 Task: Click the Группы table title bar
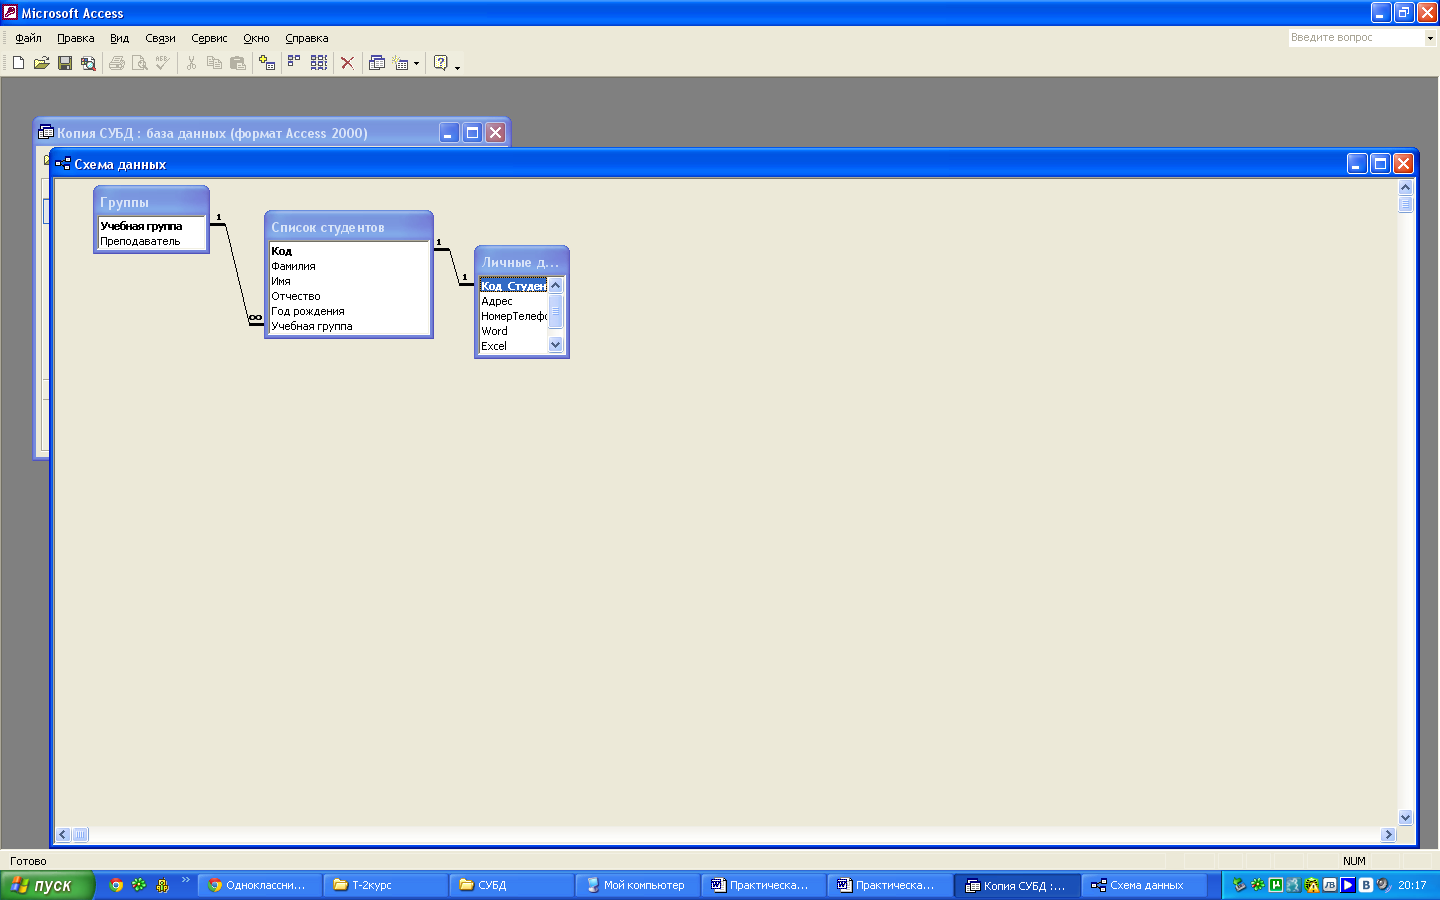(151, 201)
